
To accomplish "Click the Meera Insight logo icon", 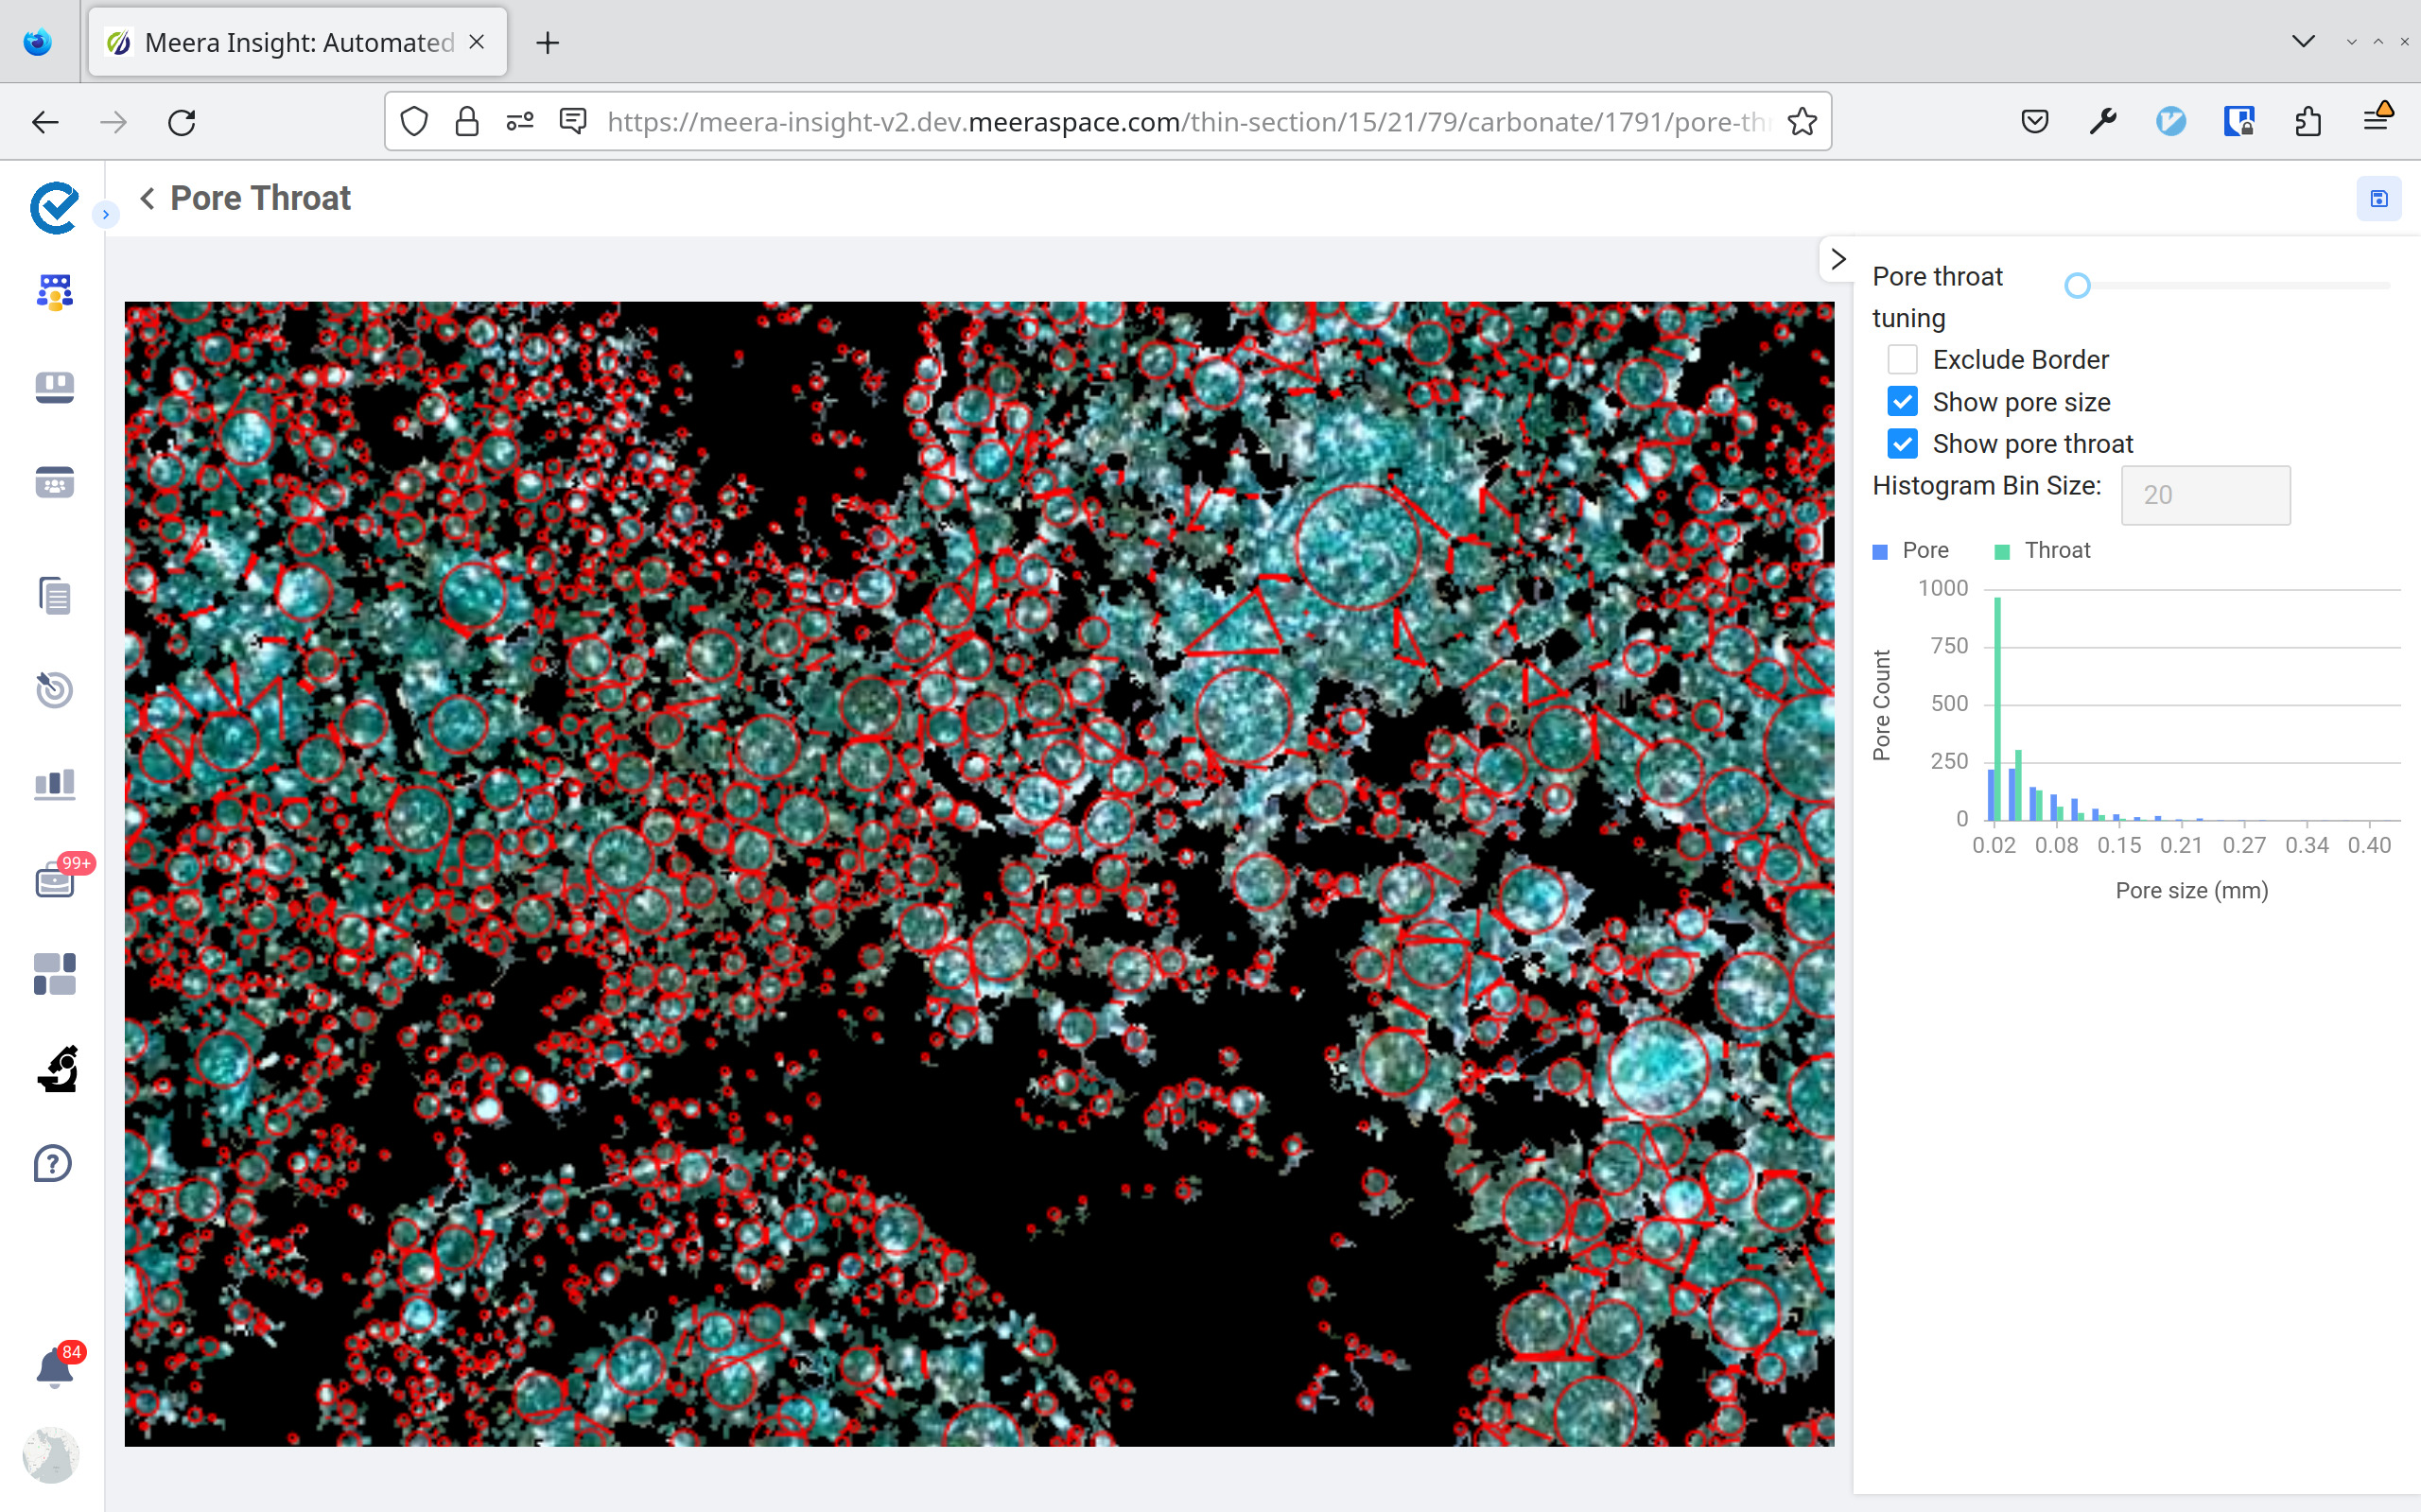I will [x=54, y=208].
